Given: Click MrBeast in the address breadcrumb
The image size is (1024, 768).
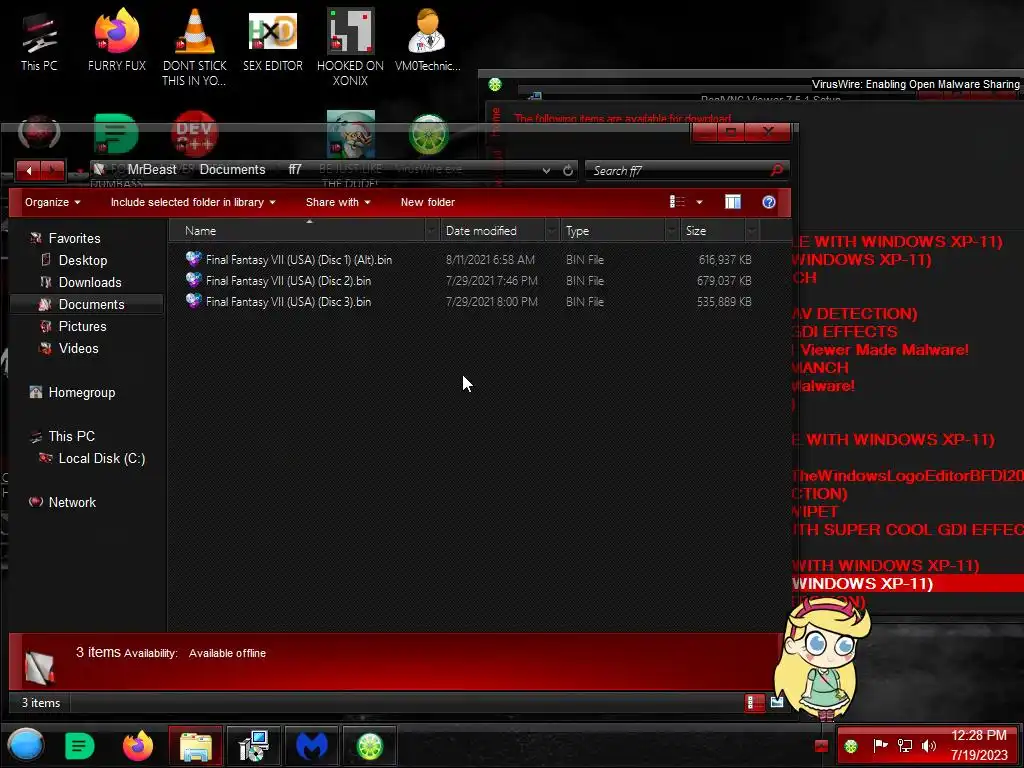Looking at the screenshot, I should click(152, 169).
